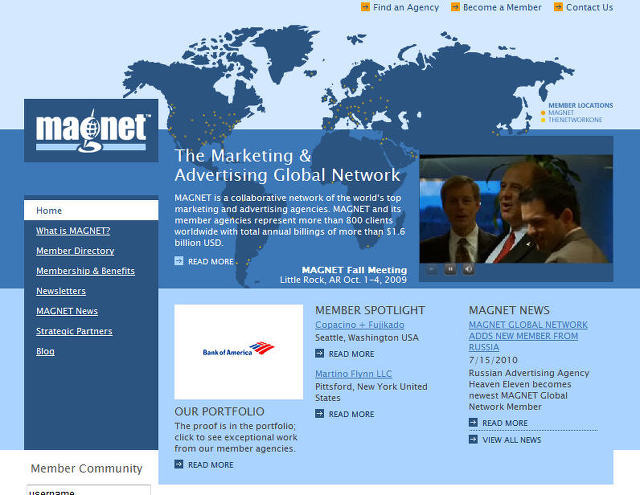Screen dimensions: 640x495
Task: Click the video of the three men
Action: point(516,209)
